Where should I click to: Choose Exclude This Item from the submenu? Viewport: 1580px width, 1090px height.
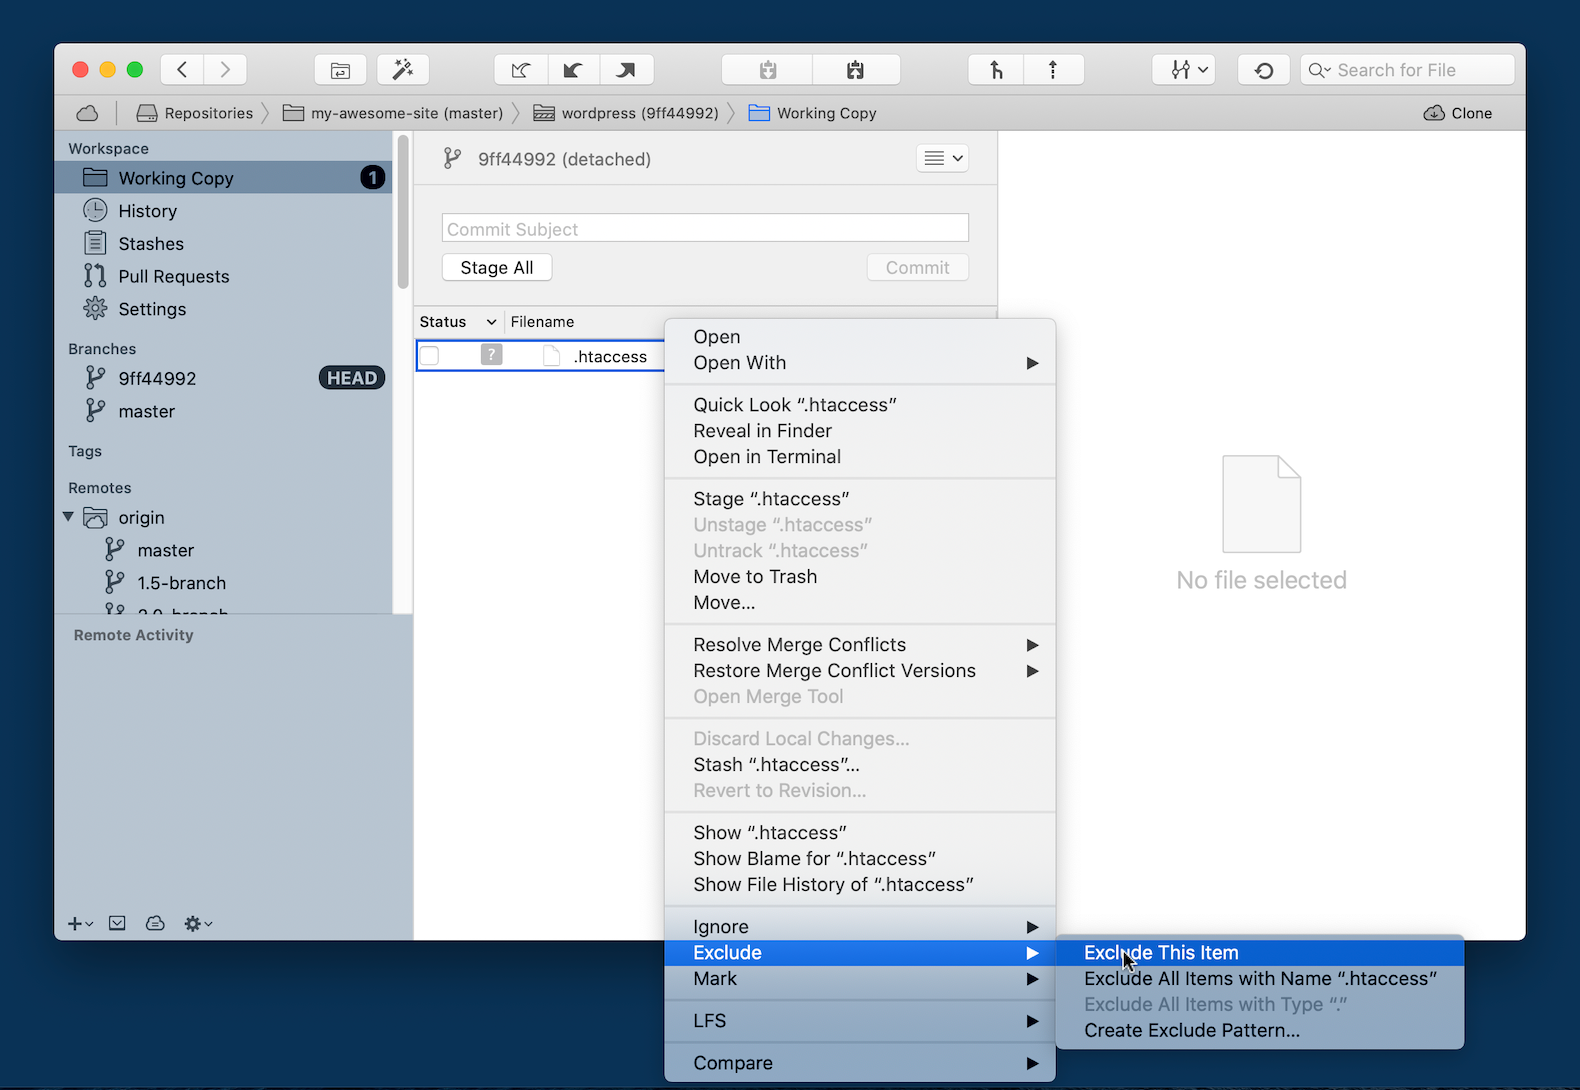point(1160,953)
